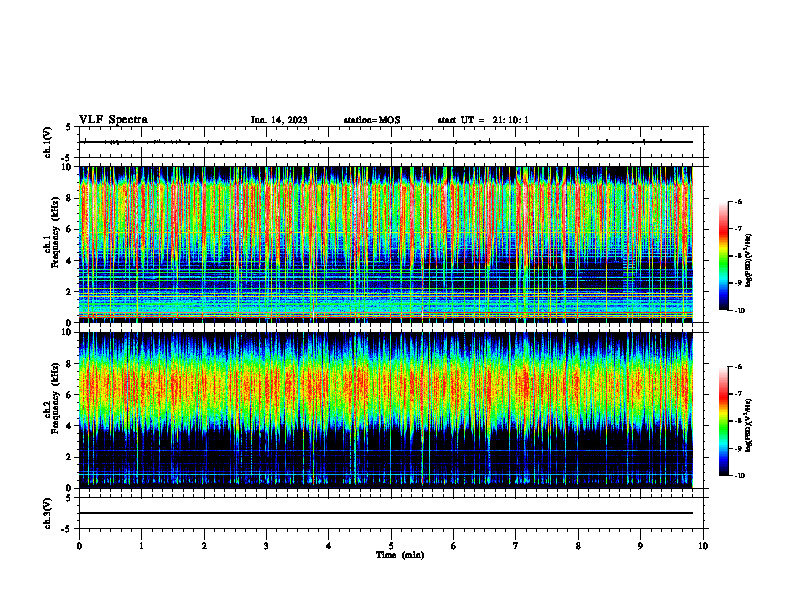Click time axis tick label "9"
Image resolution: width=792 pixels, height=612 pixels.
(640, 546)
